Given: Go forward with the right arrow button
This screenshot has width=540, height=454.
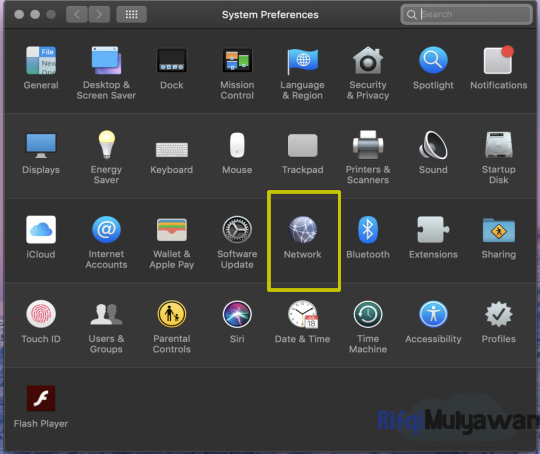Looking at the screenshot, I should (x=99, y=14).
